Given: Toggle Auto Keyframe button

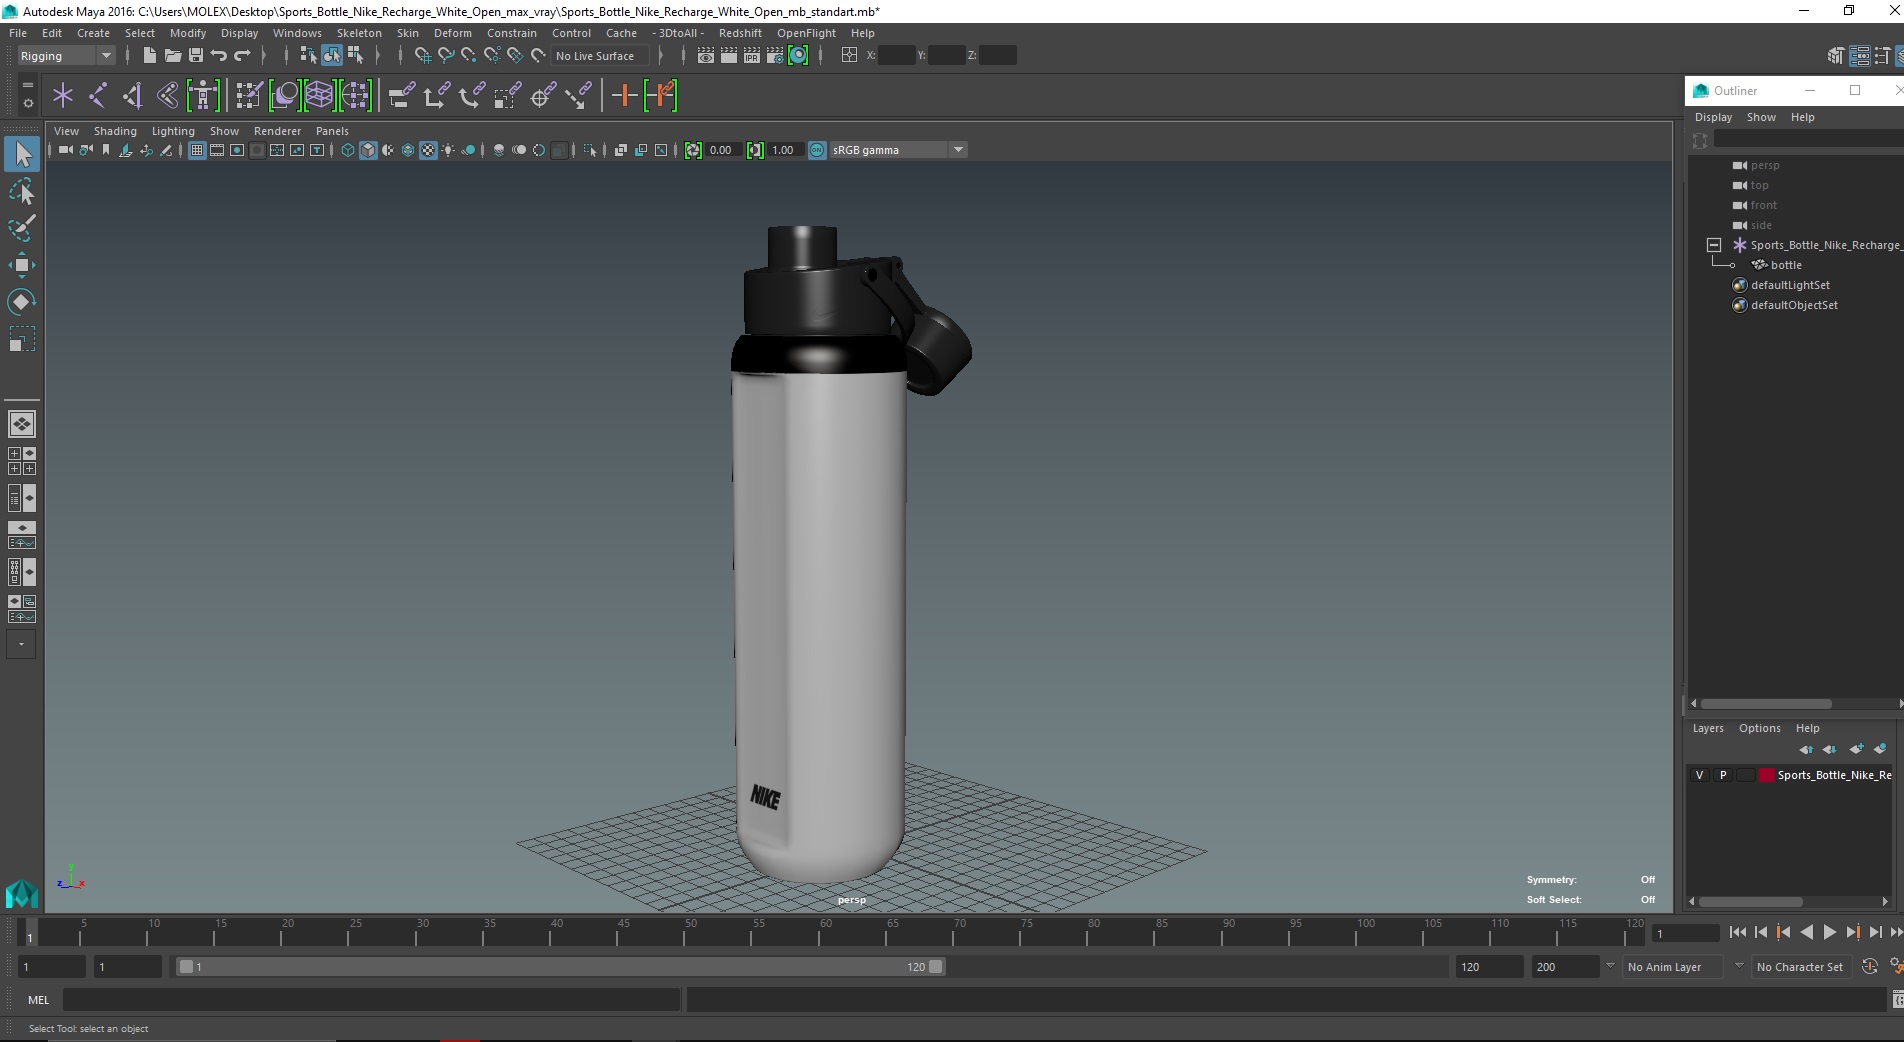Looking at the screenshot, I should 1870,967.
